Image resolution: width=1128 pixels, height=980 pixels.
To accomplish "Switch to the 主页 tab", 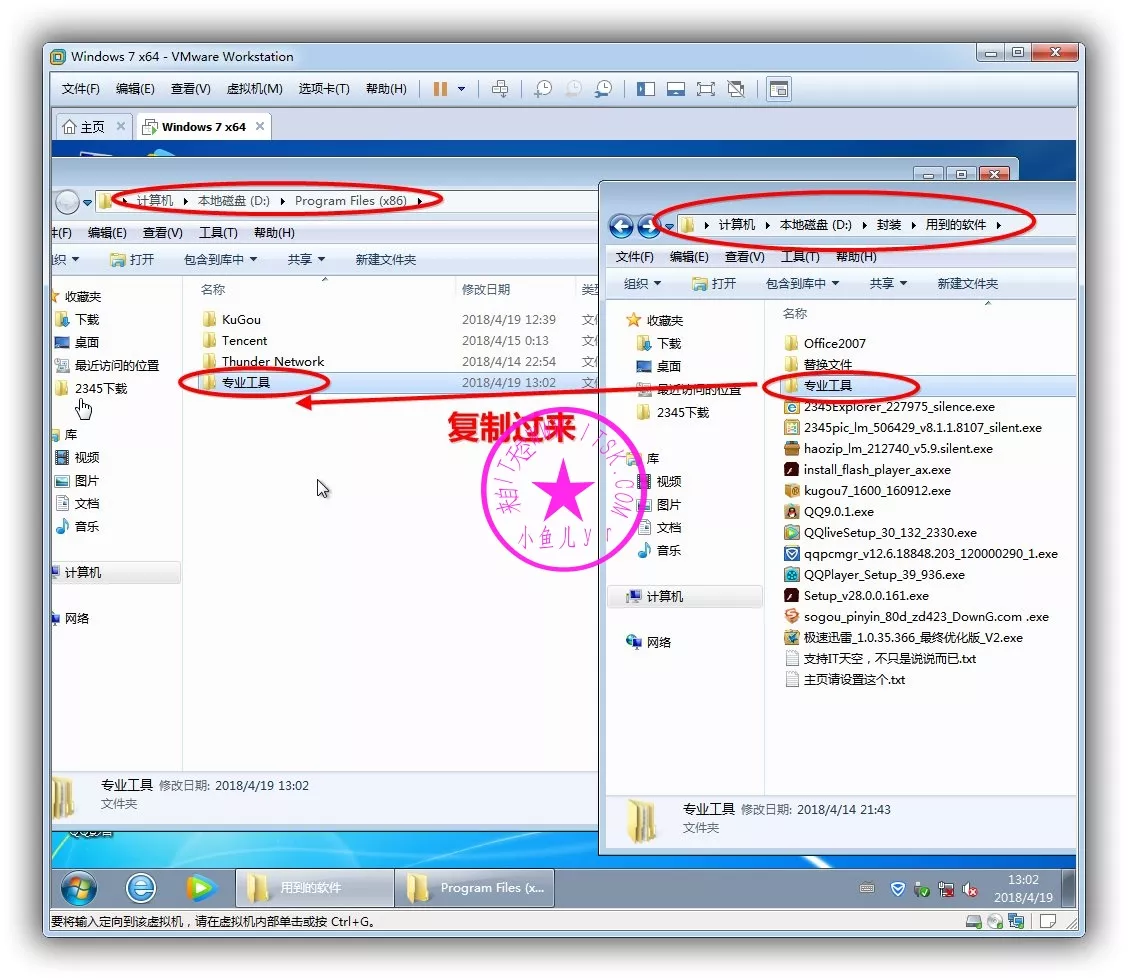I will (84, 127).
